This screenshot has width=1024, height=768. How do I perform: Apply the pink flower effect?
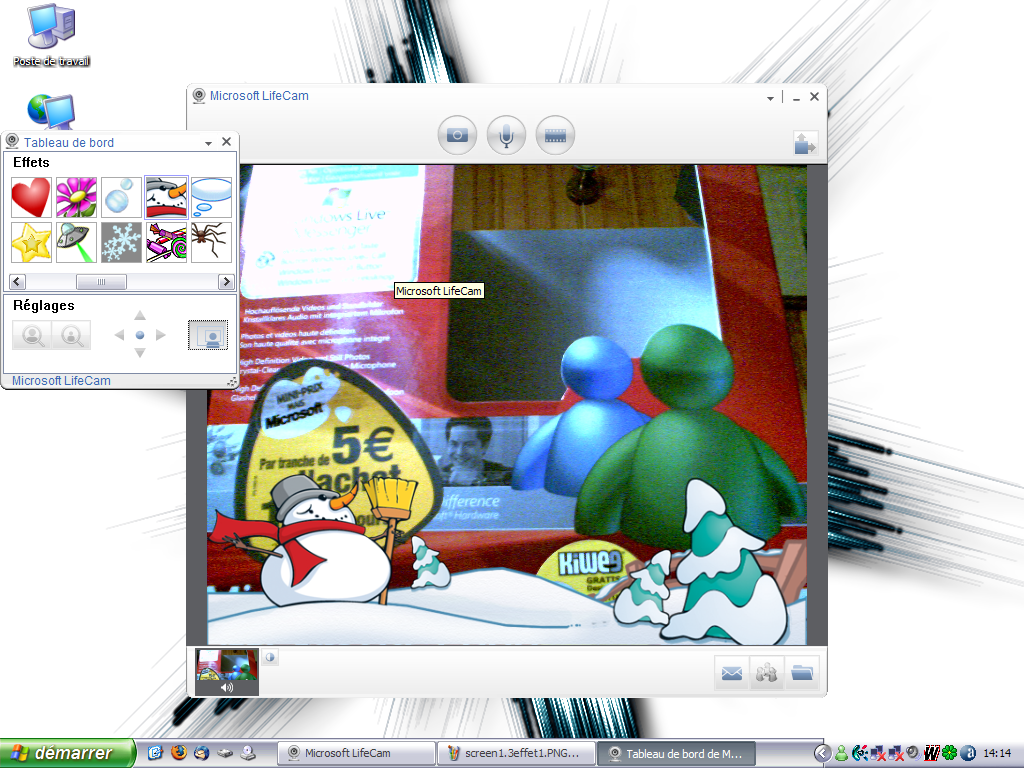(x=76, y=197)
